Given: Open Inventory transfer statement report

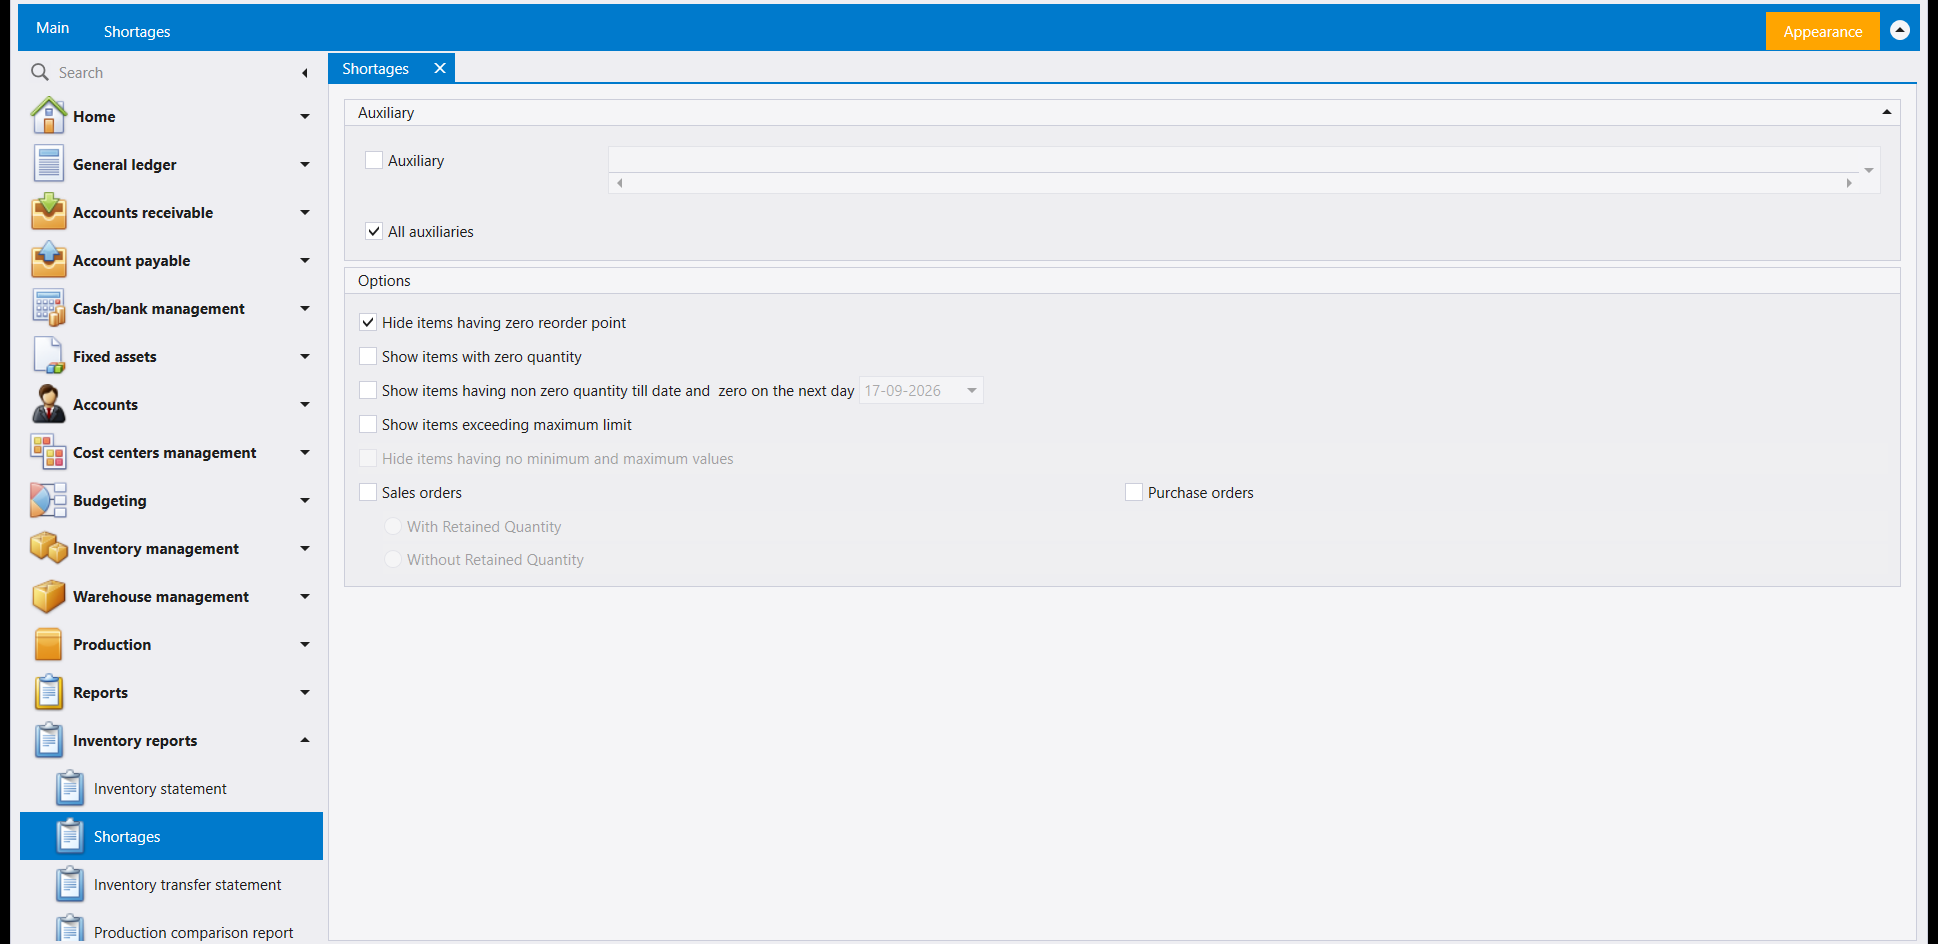Looking at the screenshot, I should [171, 884].
